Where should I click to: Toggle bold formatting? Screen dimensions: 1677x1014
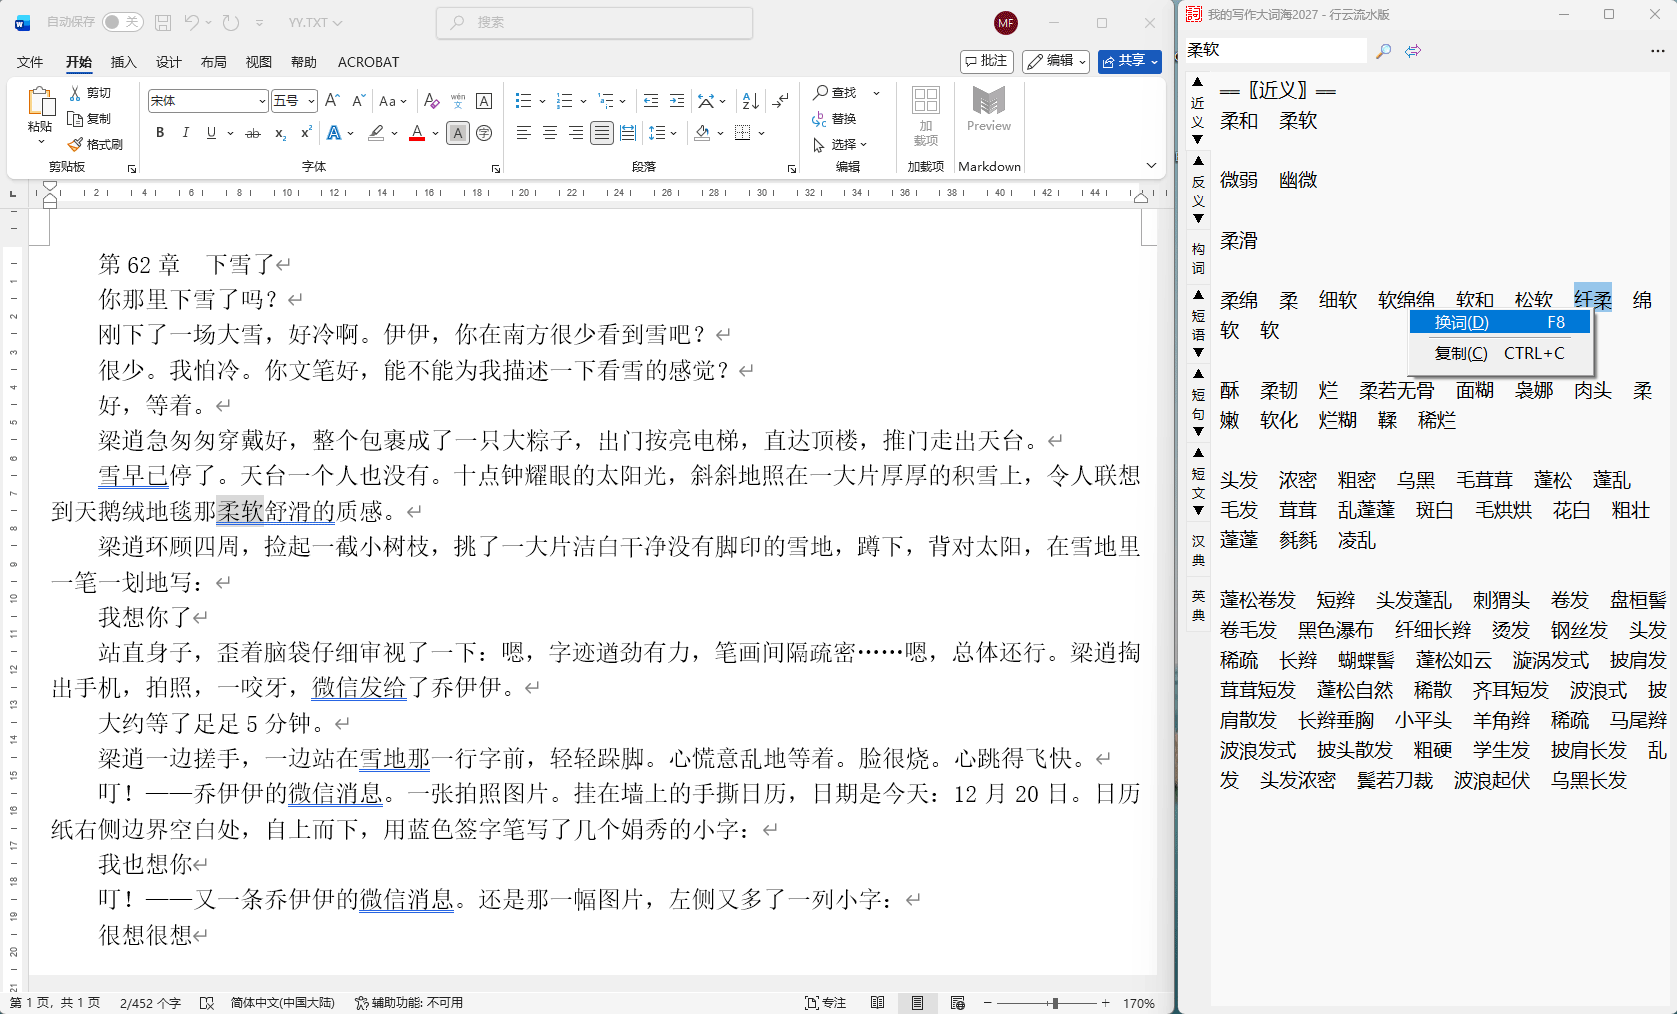click(x=160, y=133)
